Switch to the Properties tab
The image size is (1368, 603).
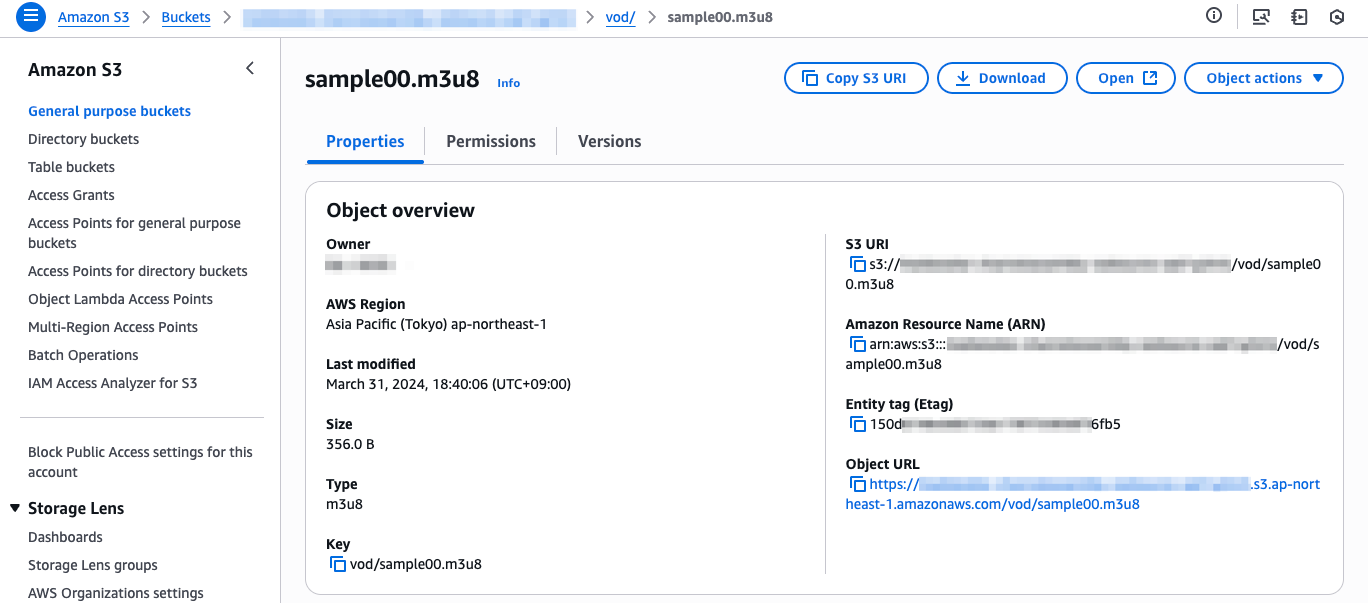pyautogui.click(x=365, y=141)
